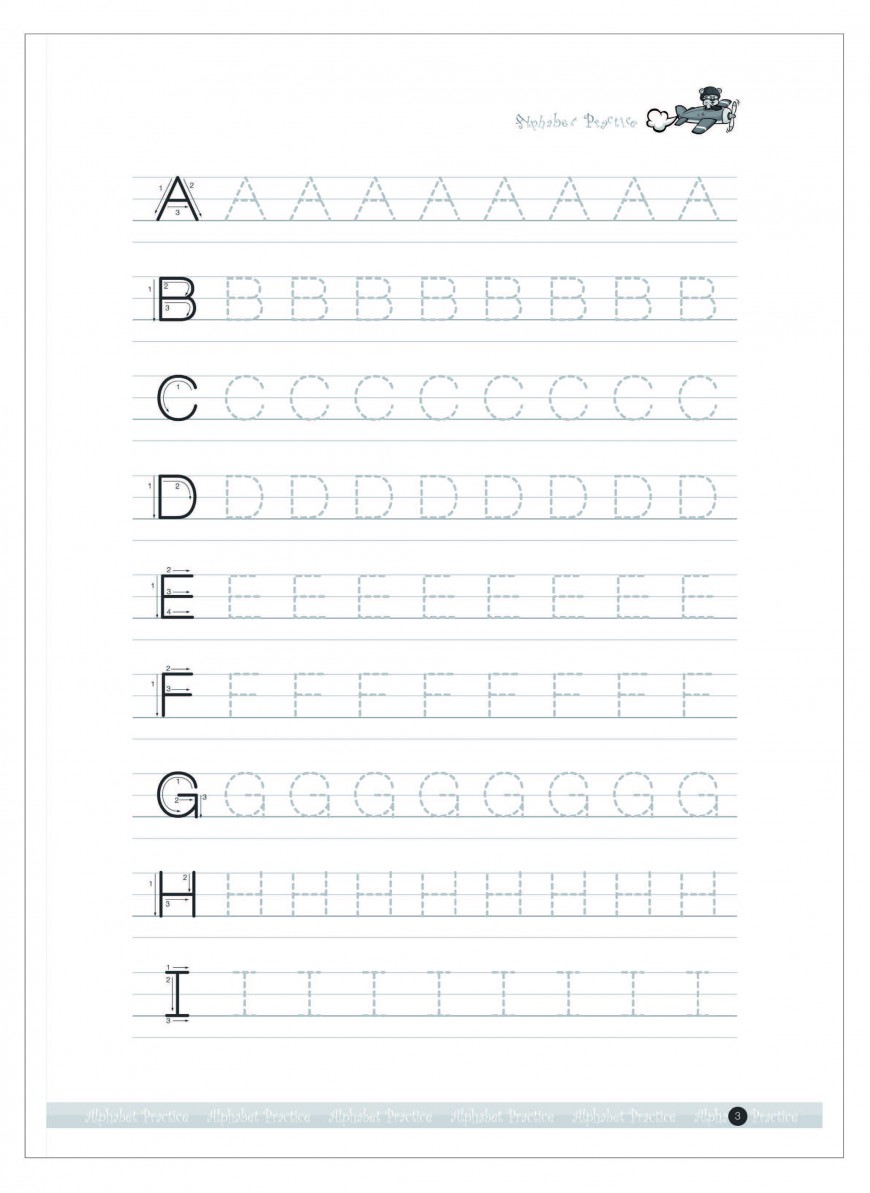Click the solid black letter F
This screenshot has width=870, height=1193.
(176, 694)
